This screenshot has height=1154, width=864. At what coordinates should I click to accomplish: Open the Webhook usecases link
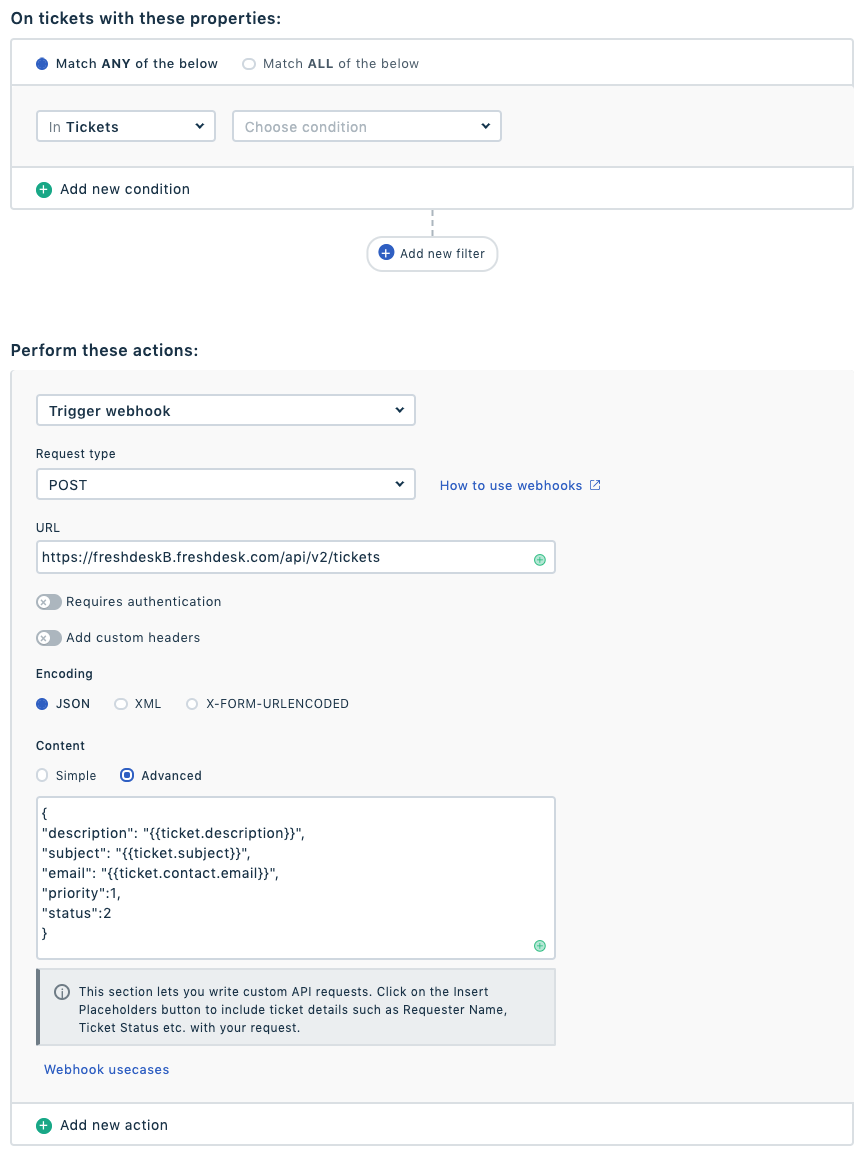tap(107, 1069)
